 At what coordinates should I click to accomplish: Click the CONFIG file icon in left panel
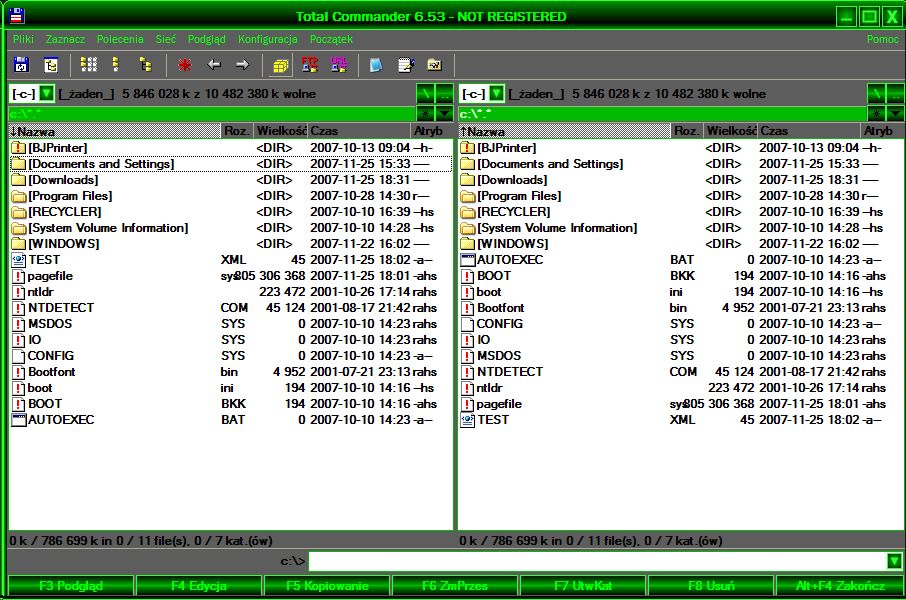18,356
